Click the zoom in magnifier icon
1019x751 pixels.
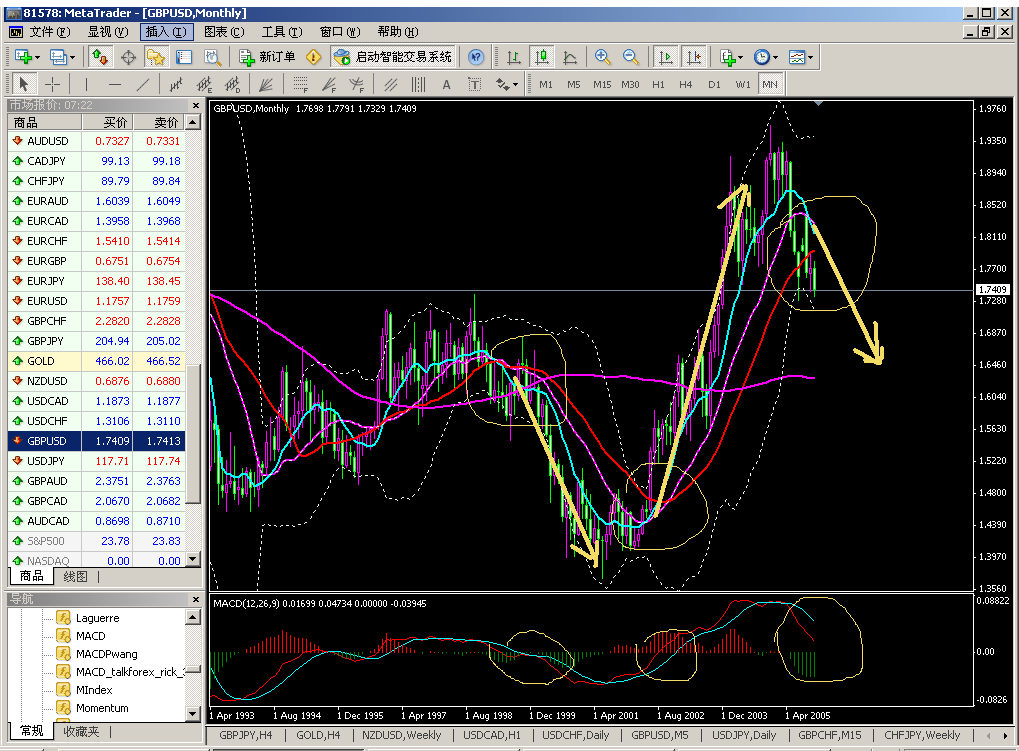603,57
